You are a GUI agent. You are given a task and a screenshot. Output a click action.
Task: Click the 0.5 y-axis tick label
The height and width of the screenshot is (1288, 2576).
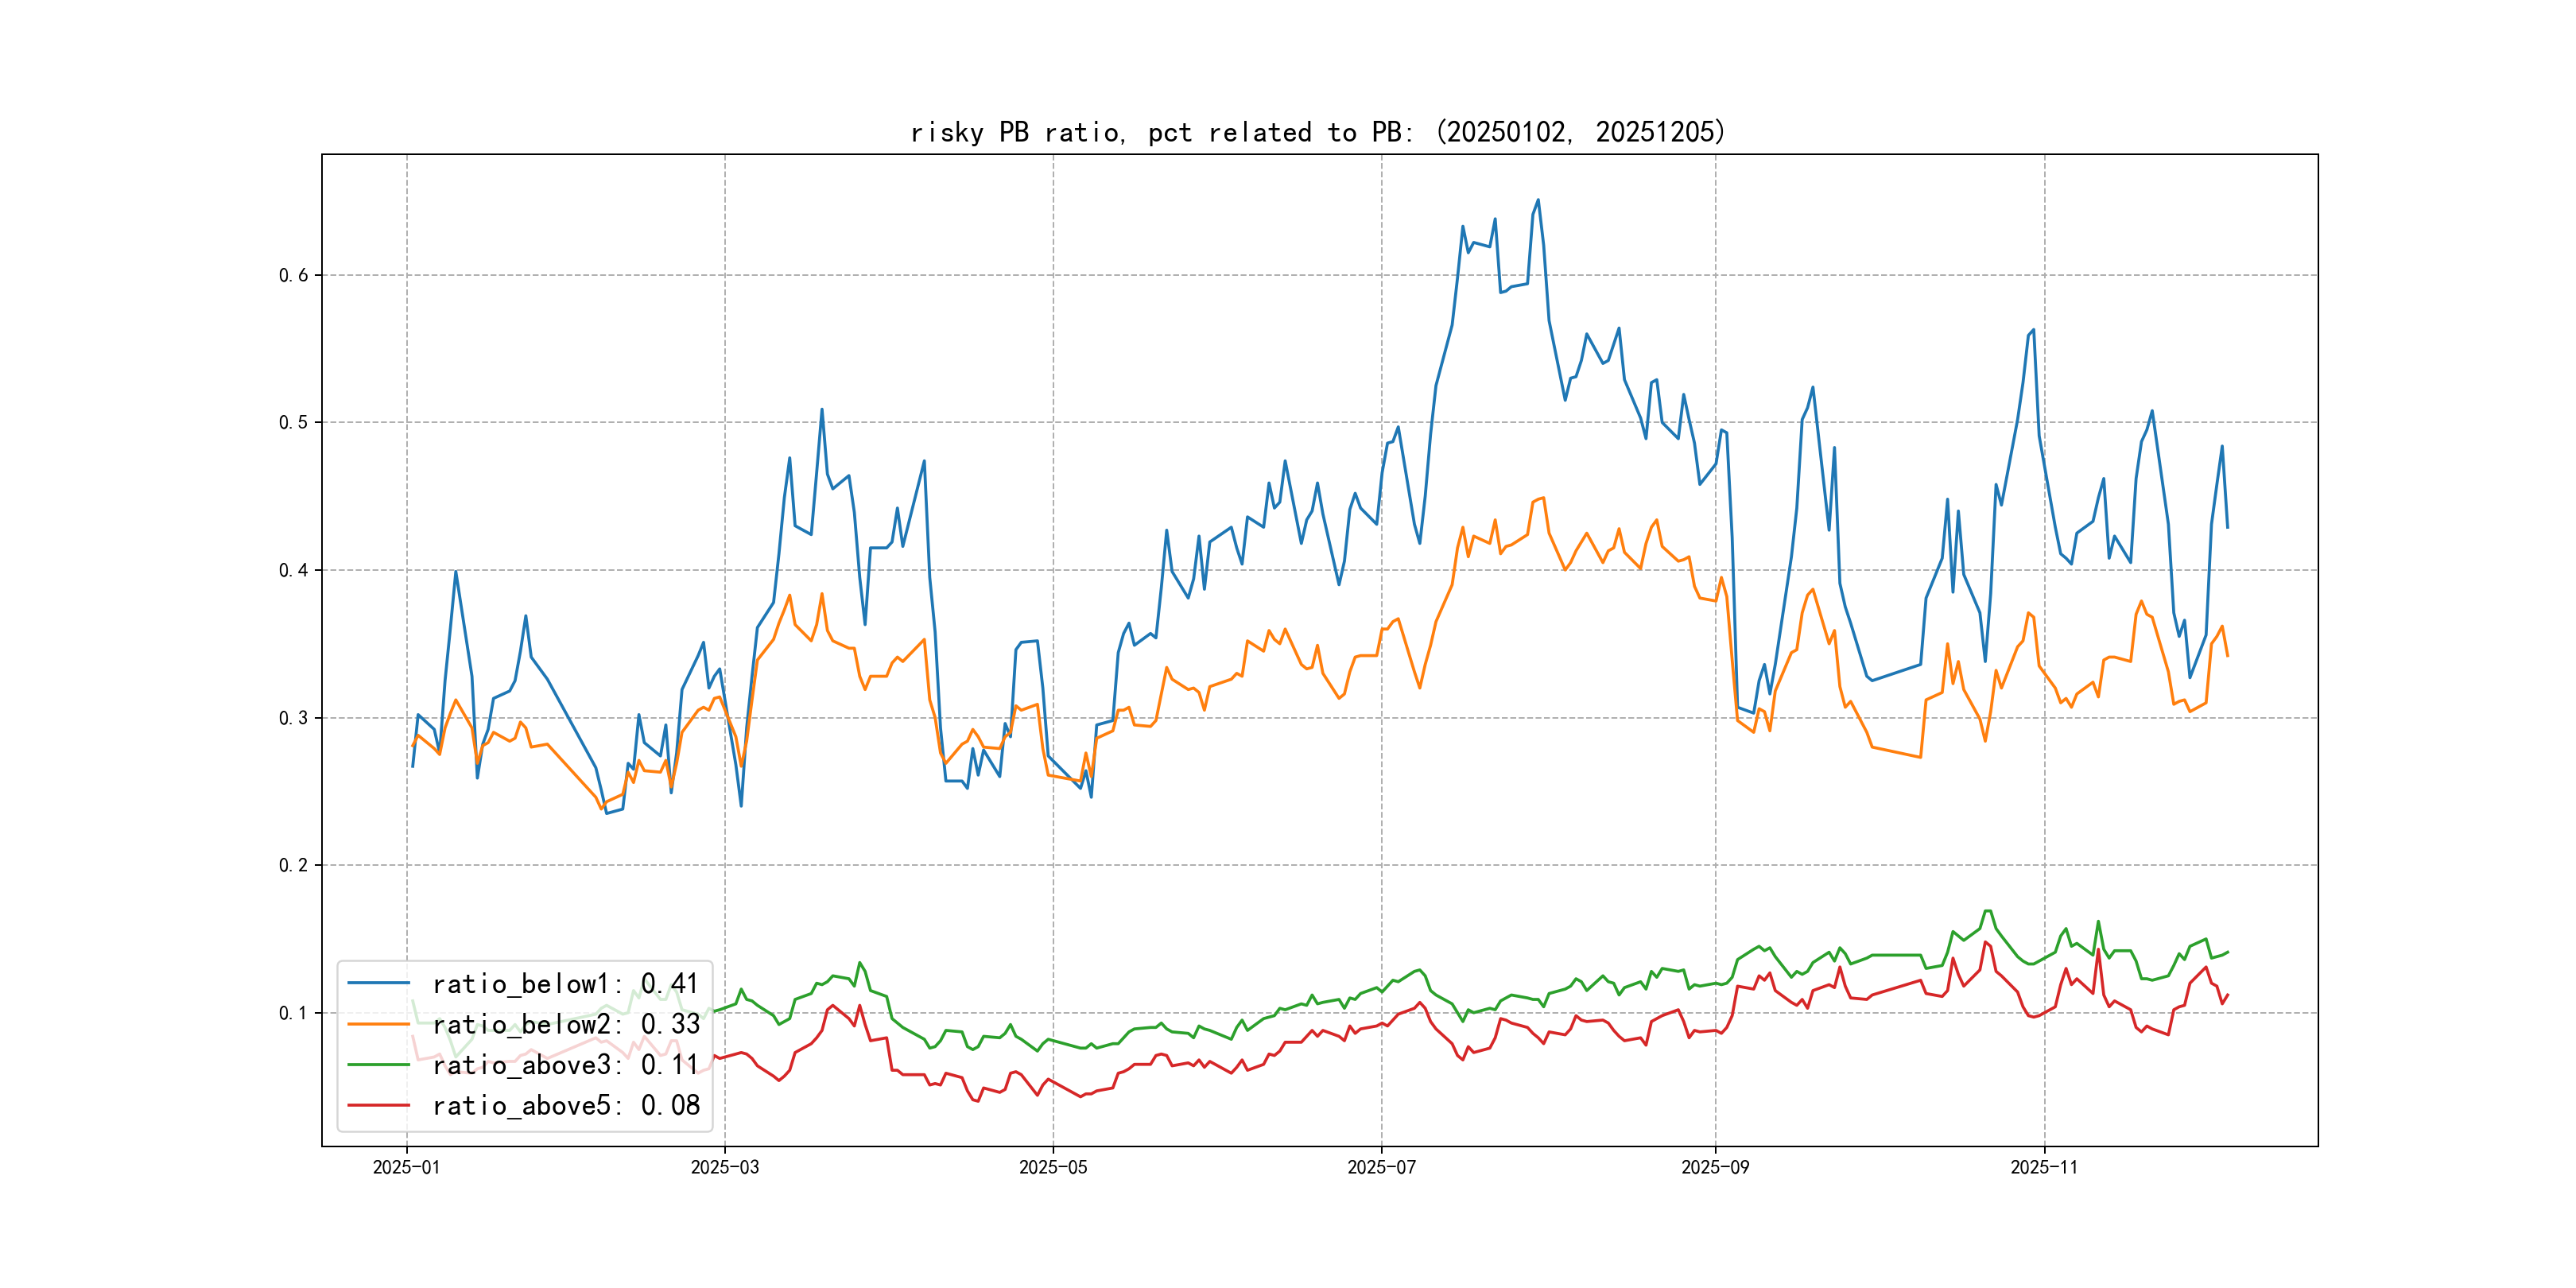[x=293, y=422]
